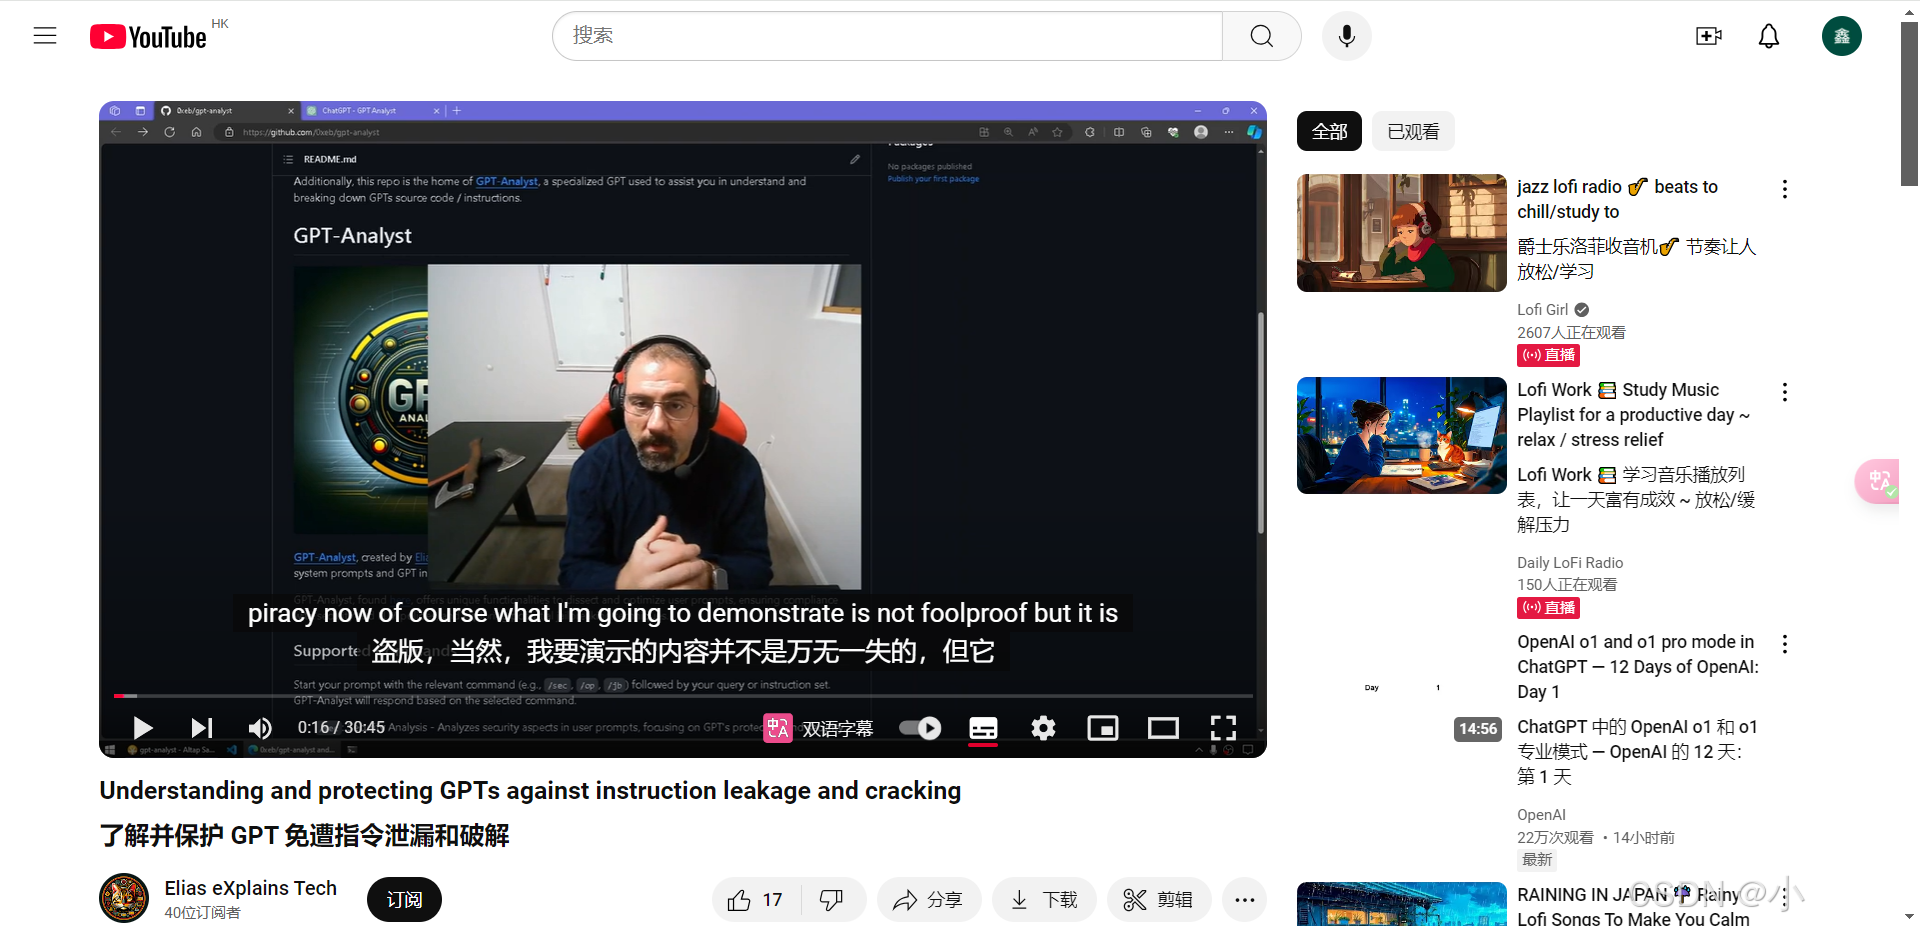
Task: Select the 全部 filter chip
Action: pos(1329,131)
